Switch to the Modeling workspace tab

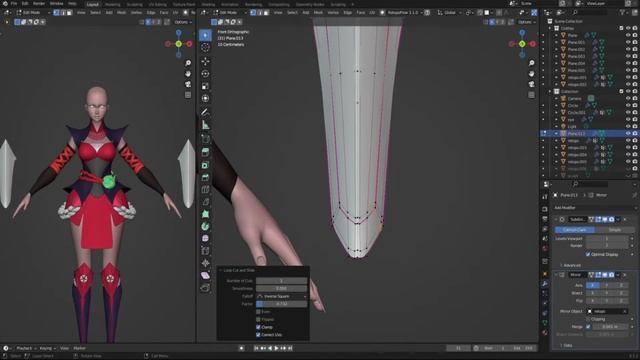pos(113,4)
